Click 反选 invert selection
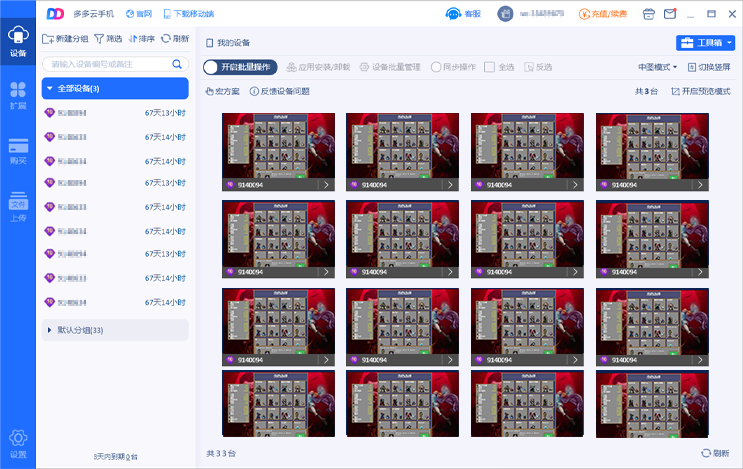 pos(538,67)
